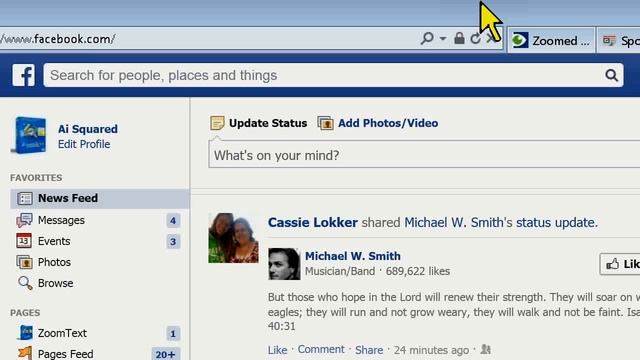Open the Michael W. Smith page name link
This screenshot has width=640, height=360.
[353, 256]
